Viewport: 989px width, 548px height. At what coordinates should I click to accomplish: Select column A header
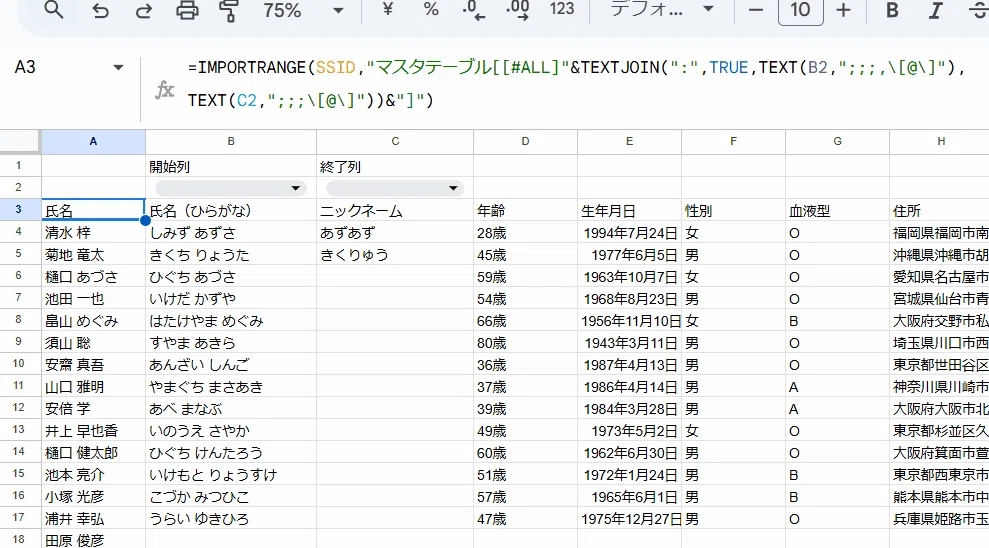tap(93, 142)
